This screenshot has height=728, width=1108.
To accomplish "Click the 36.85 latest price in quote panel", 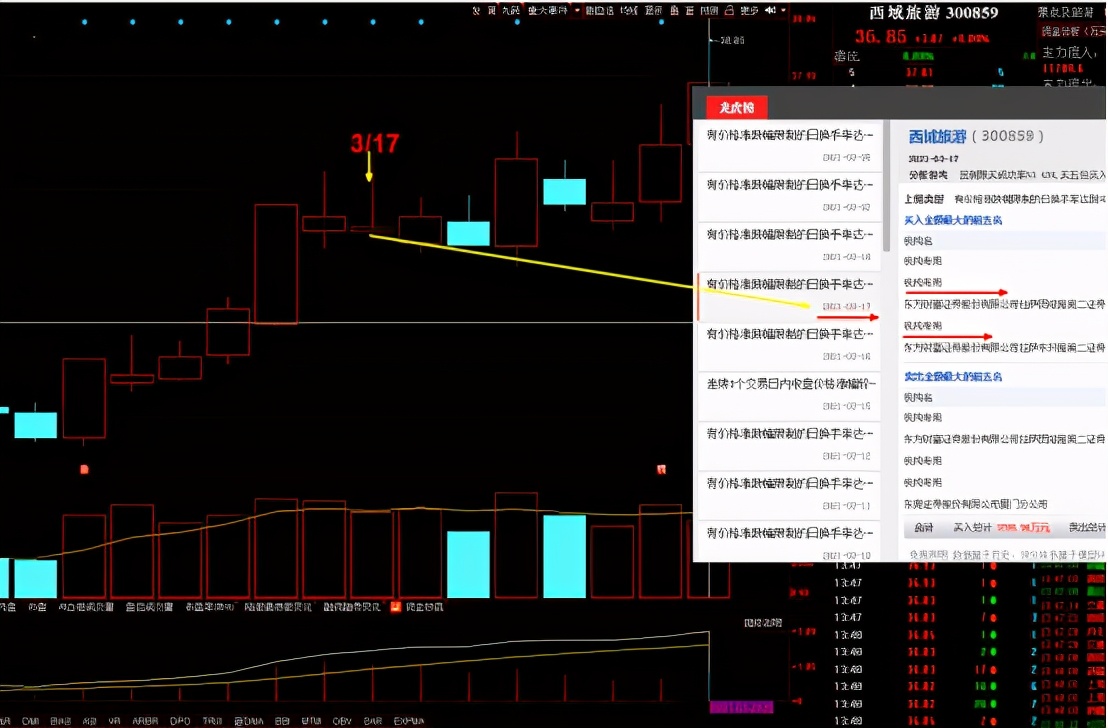I will click(x=880, y=36).
